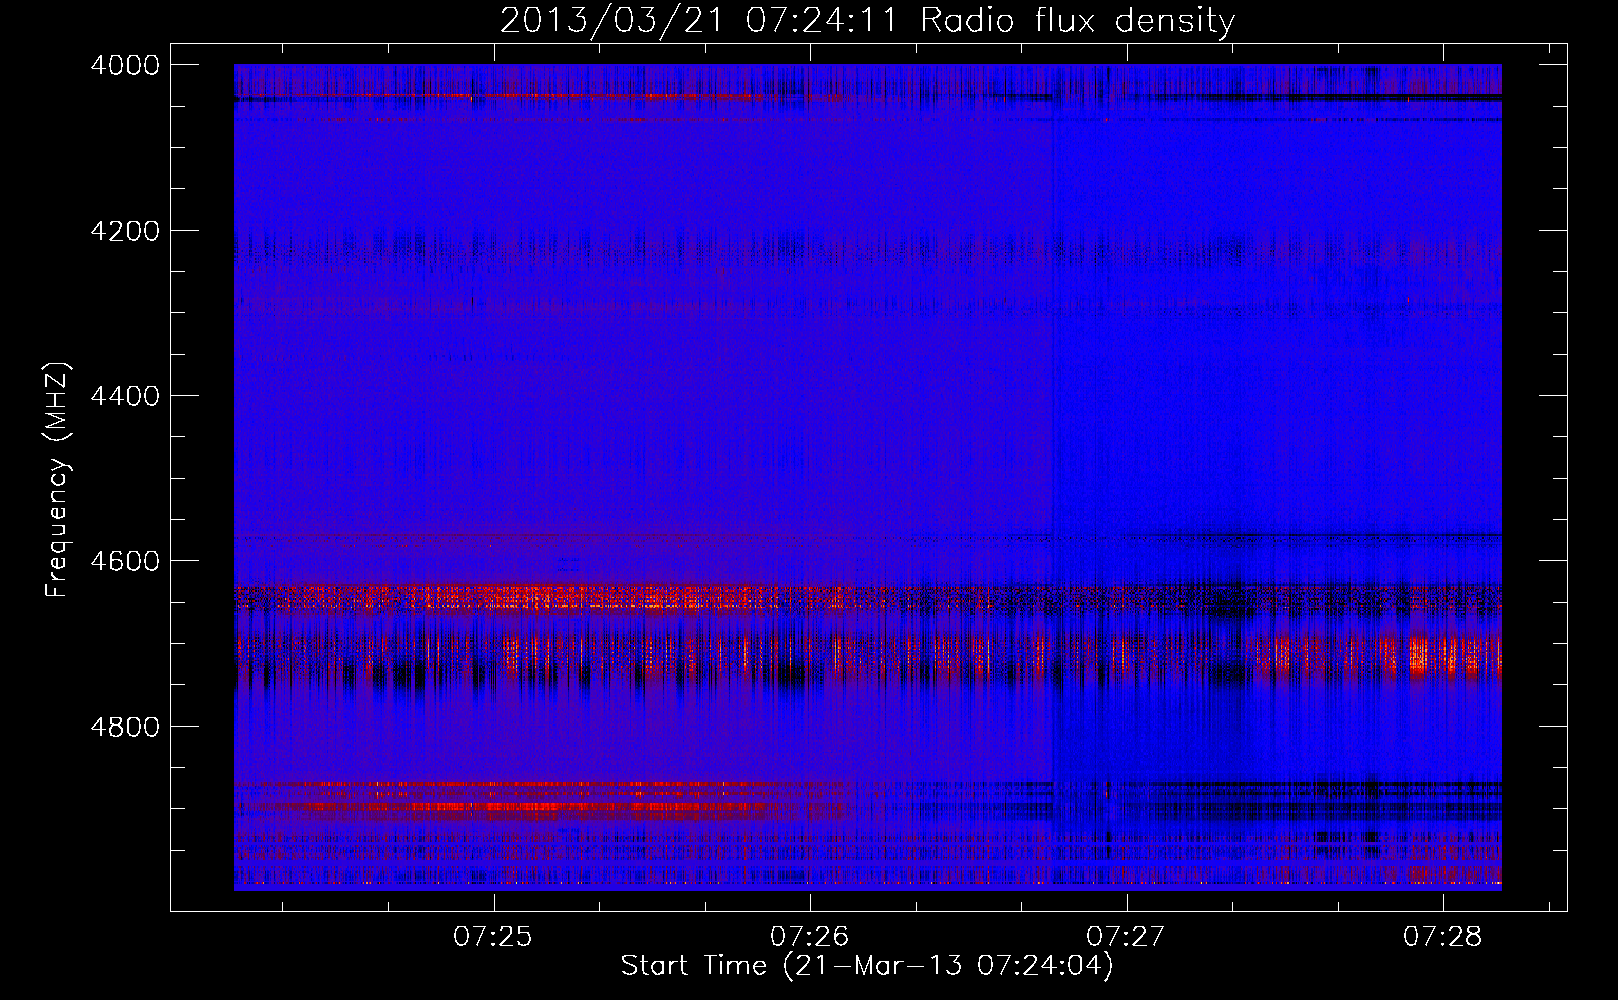Click the 07:27 time tick label
The height and width of the screenshot is (1000, 1618).
pyautogui.click(x=1126, y=937)
